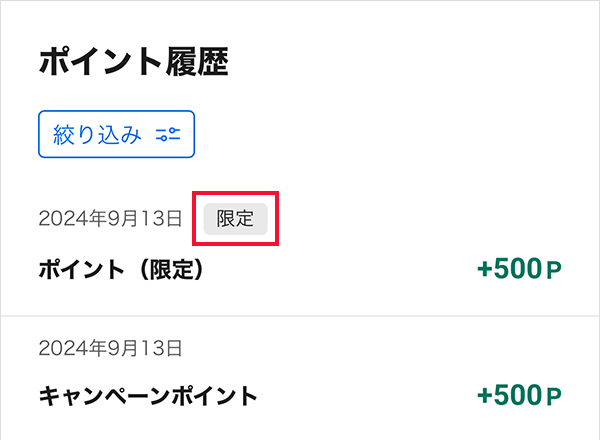
Task: Click the ポイント履歴 page heading
Action: (x=134, y=61)
